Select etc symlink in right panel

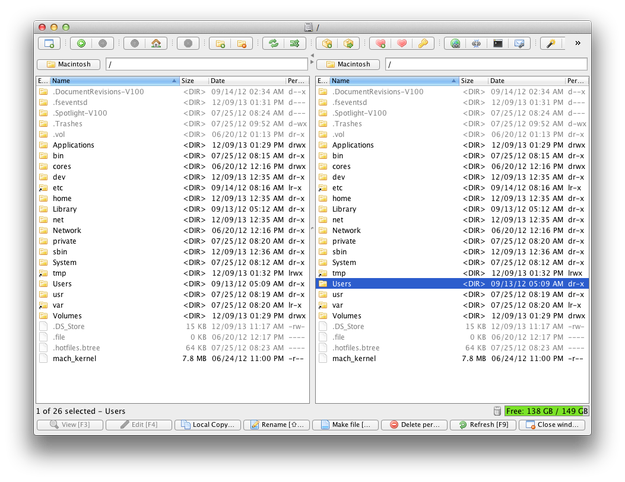(452, 188)
